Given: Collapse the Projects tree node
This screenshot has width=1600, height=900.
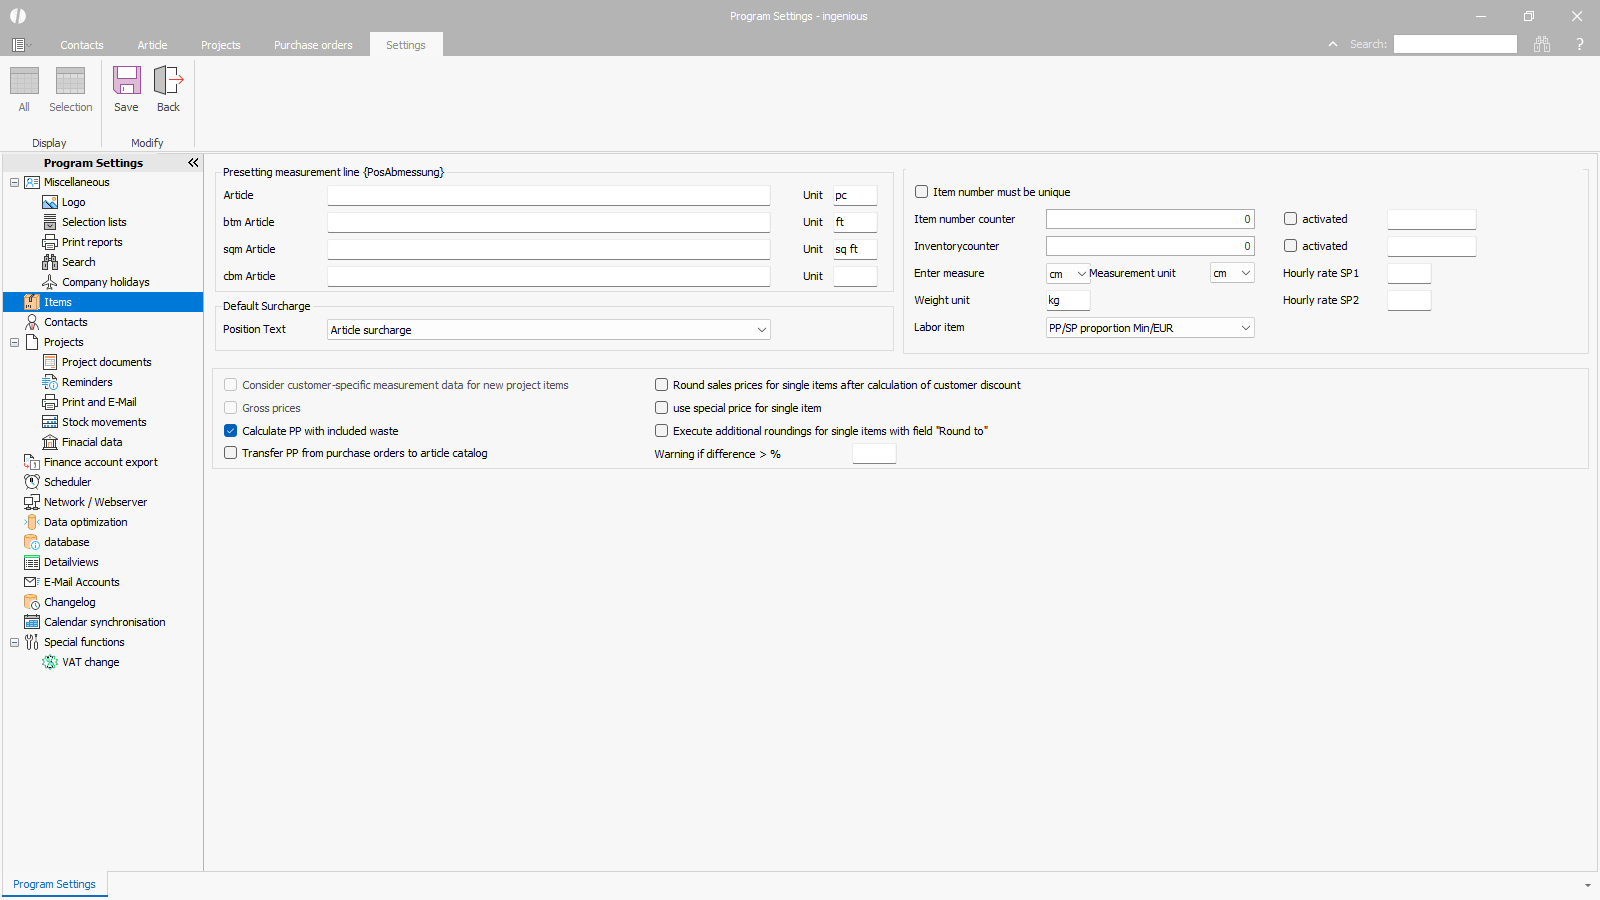Looking at the screenshot, I should click(15, 342).
